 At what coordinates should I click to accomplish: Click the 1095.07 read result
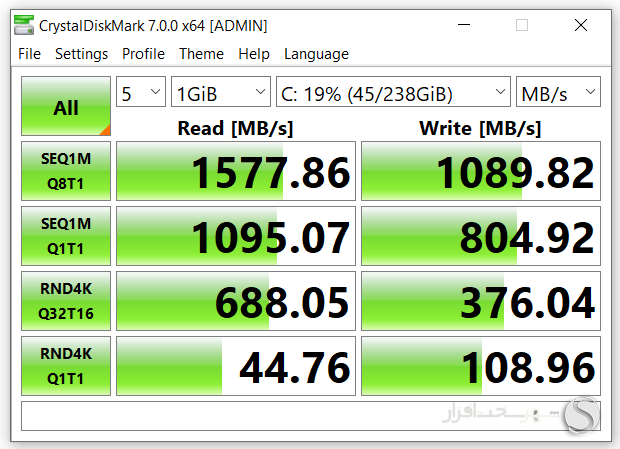tap(236, 236)
